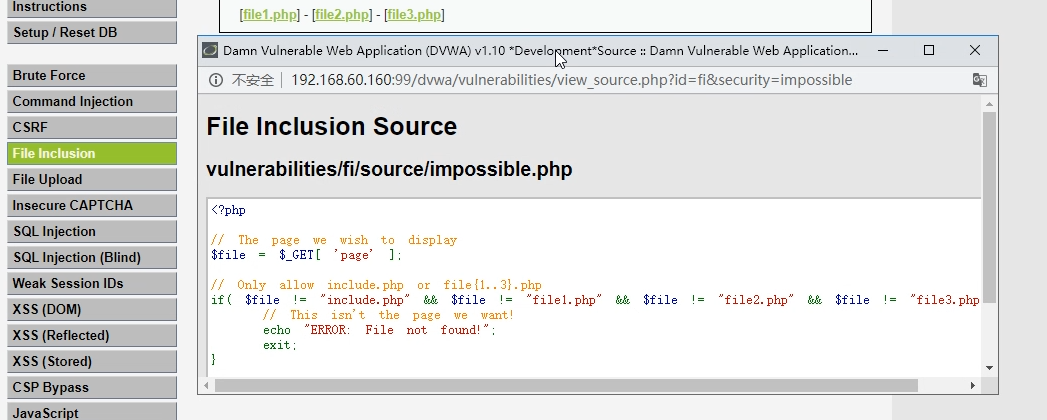Close the File Inclusion Source popup
The image size is (1047, 420).
click(975, 50)
